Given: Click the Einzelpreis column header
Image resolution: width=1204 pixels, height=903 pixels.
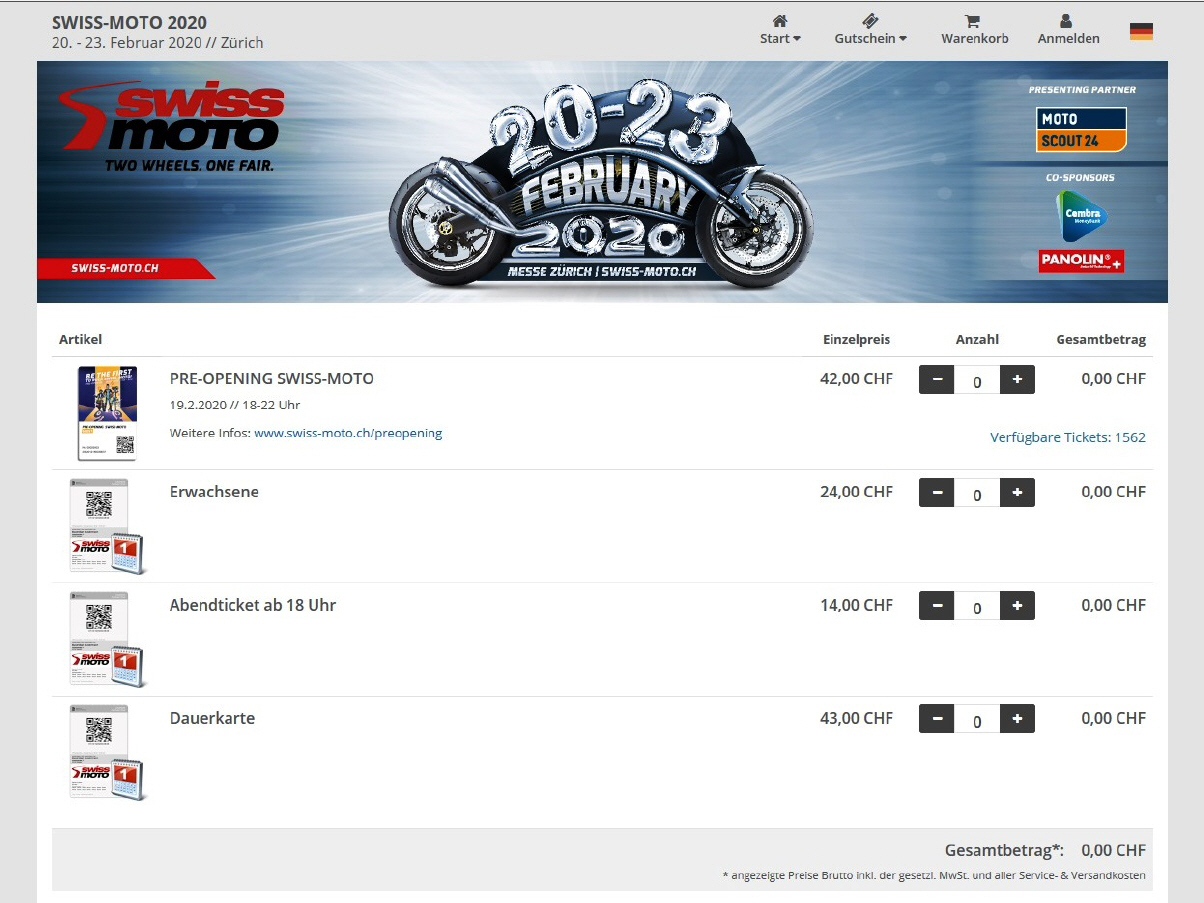Looking at the screenshot, I should [856, 340].
